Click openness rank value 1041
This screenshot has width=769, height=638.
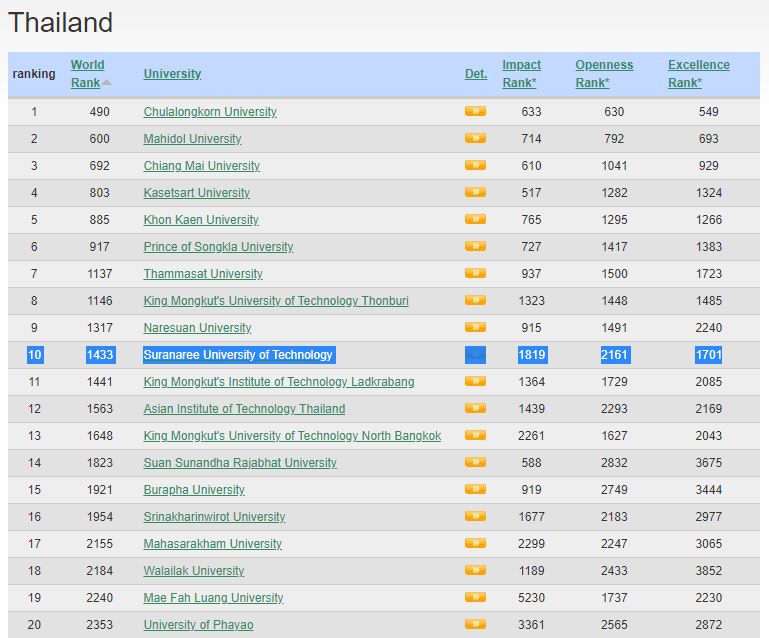(615, 166)
